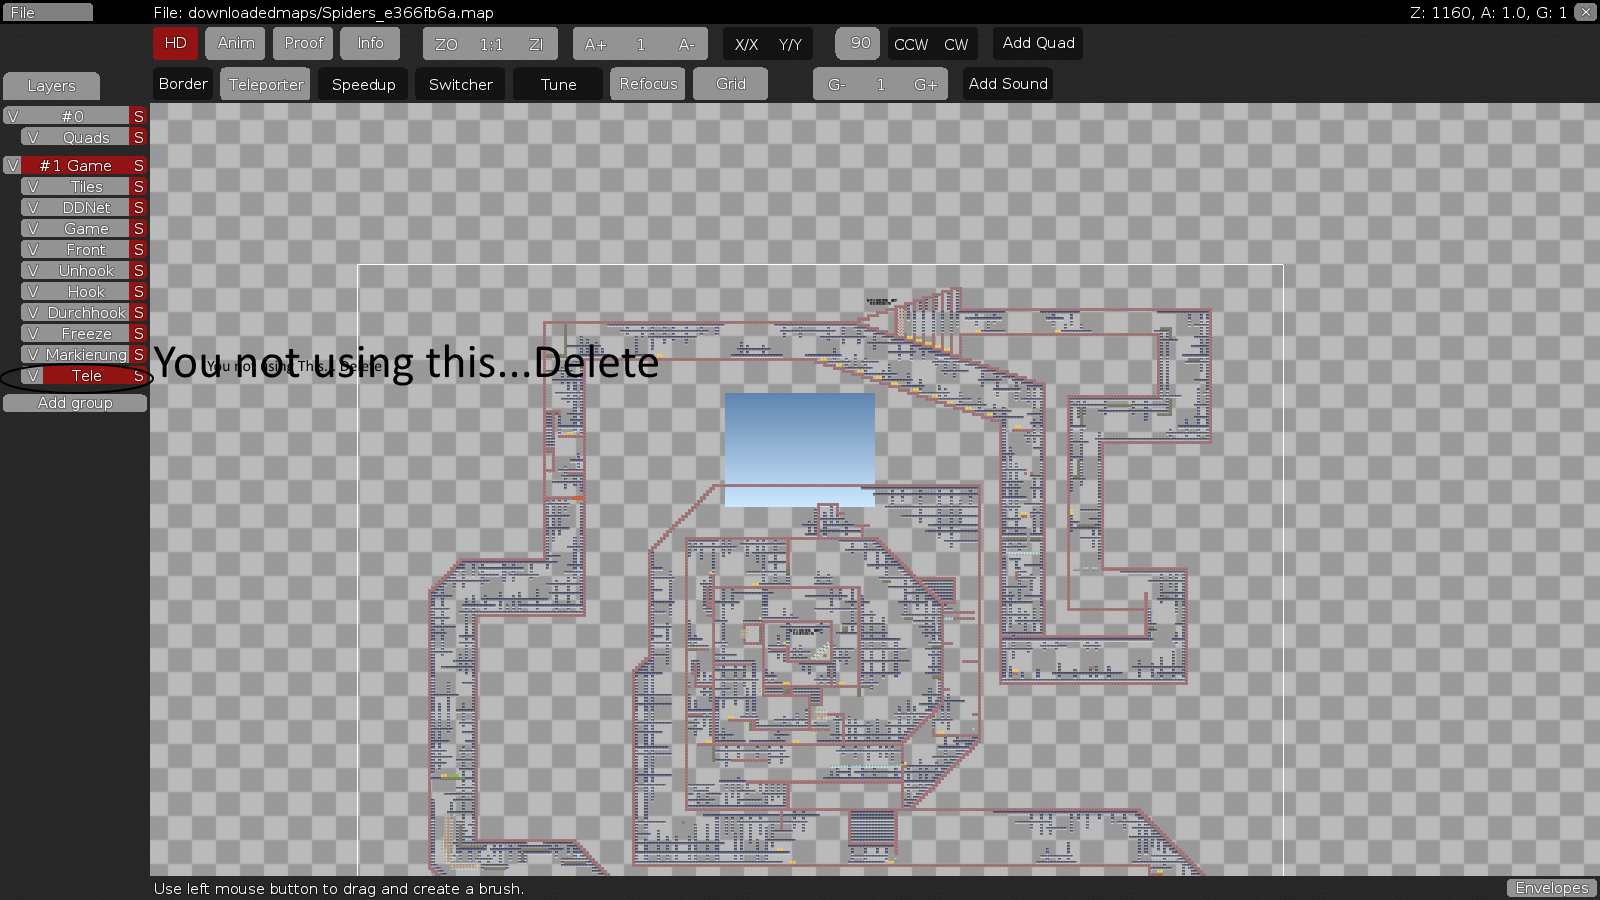Rotate brush clockwise with CW
The width and height of the screenshot is (1600, 900).
956,44
